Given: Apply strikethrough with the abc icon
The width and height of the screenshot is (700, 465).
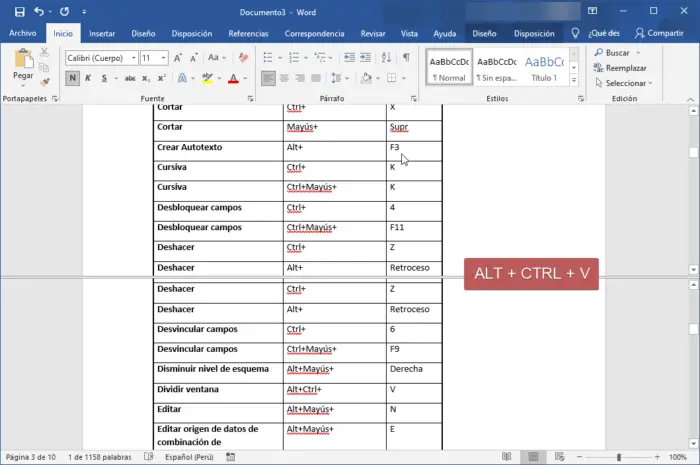Looking at the screenshot, I should pyautogui.click(x=130, y=79).
